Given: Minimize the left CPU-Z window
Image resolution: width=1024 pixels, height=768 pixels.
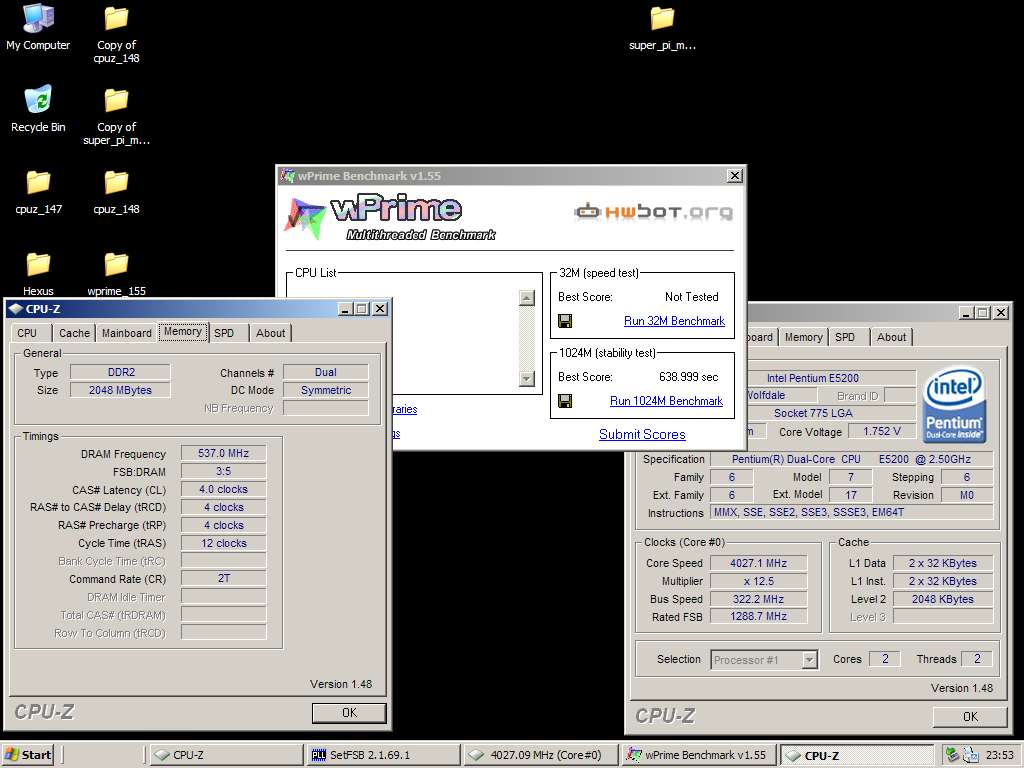Looking at the screenshot, I should [x=345, y=309].
